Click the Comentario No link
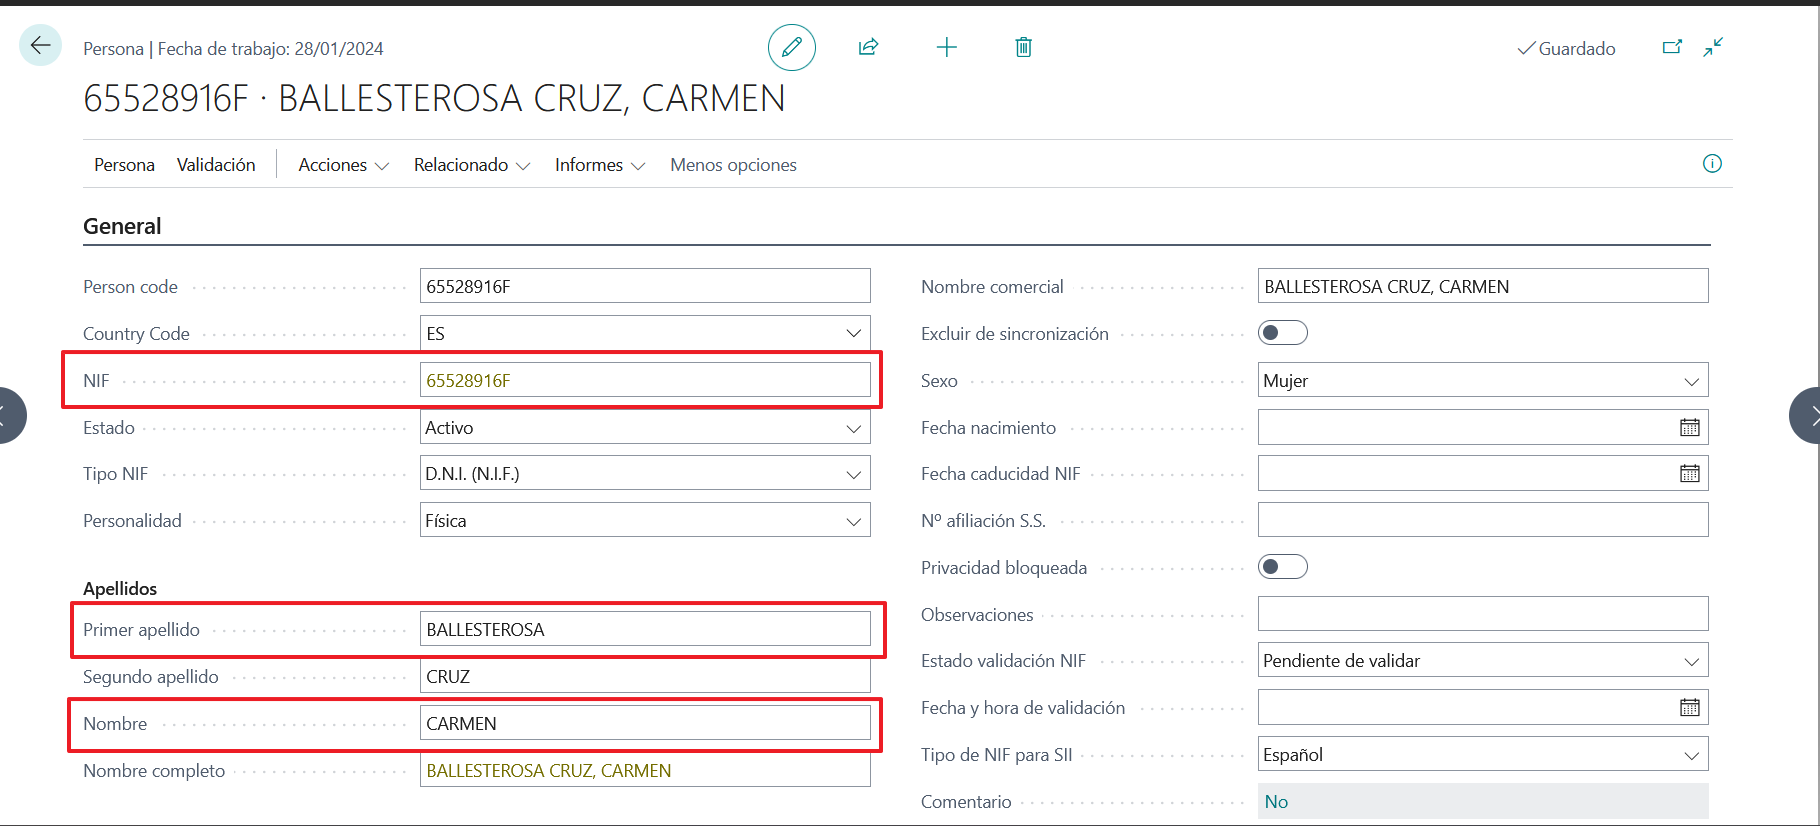The width and height of the screenshot is (1820, 826). click(x=1275, y=802)
